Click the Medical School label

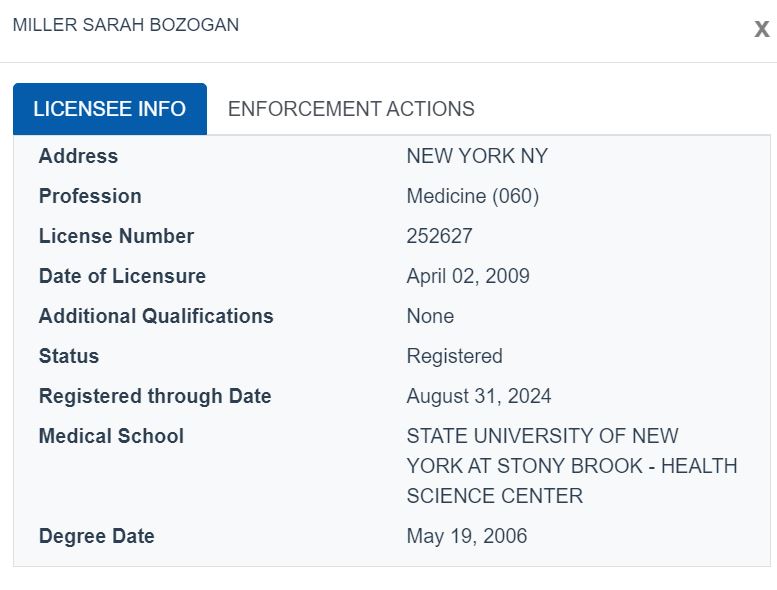111,436
